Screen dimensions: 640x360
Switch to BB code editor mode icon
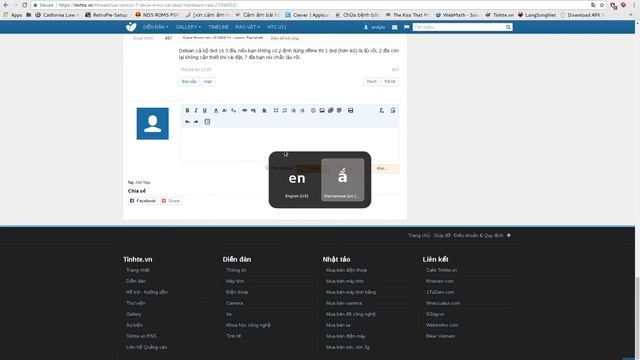pos(393,110)
